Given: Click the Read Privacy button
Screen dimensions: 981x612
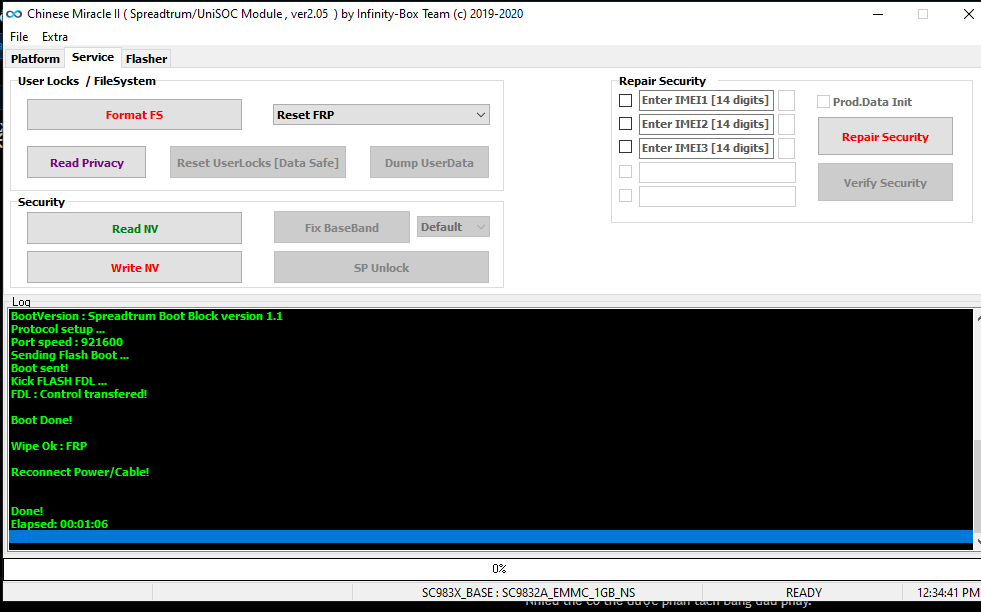Looking at the screenshot, I should (86, 163).
